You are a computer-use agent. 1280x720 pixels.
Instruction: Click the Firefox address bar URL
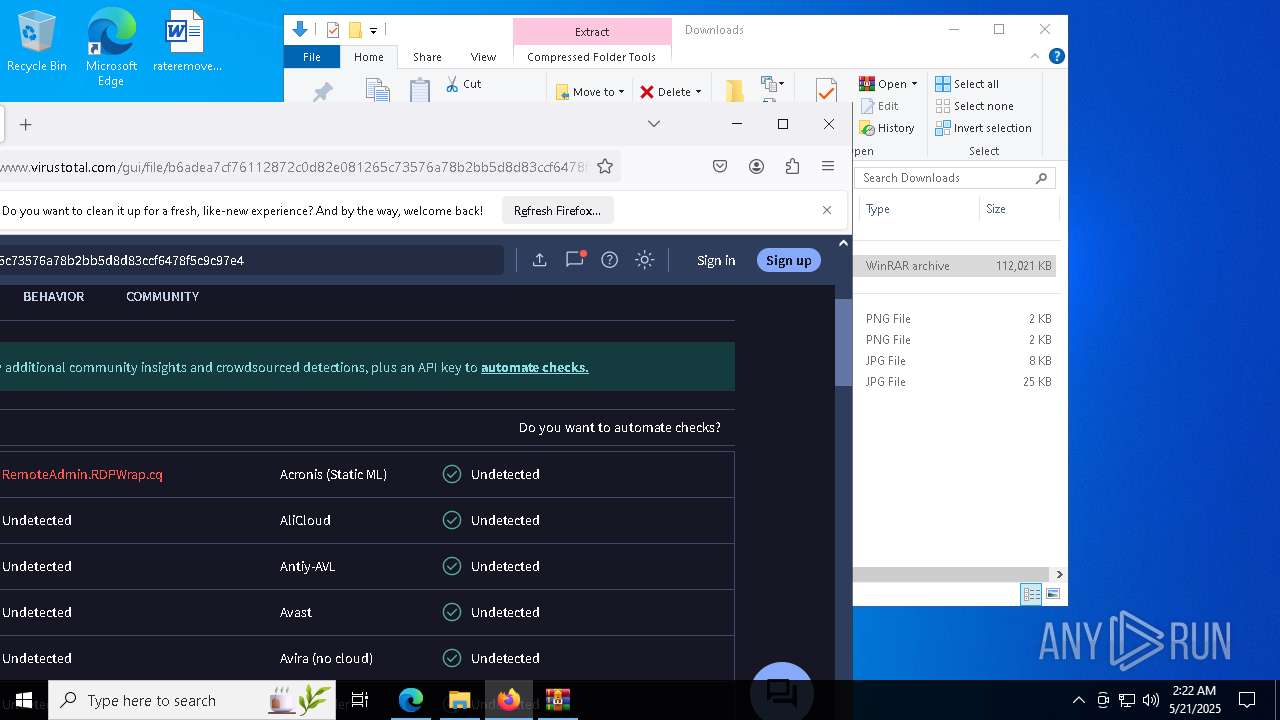tap(294, 167)
